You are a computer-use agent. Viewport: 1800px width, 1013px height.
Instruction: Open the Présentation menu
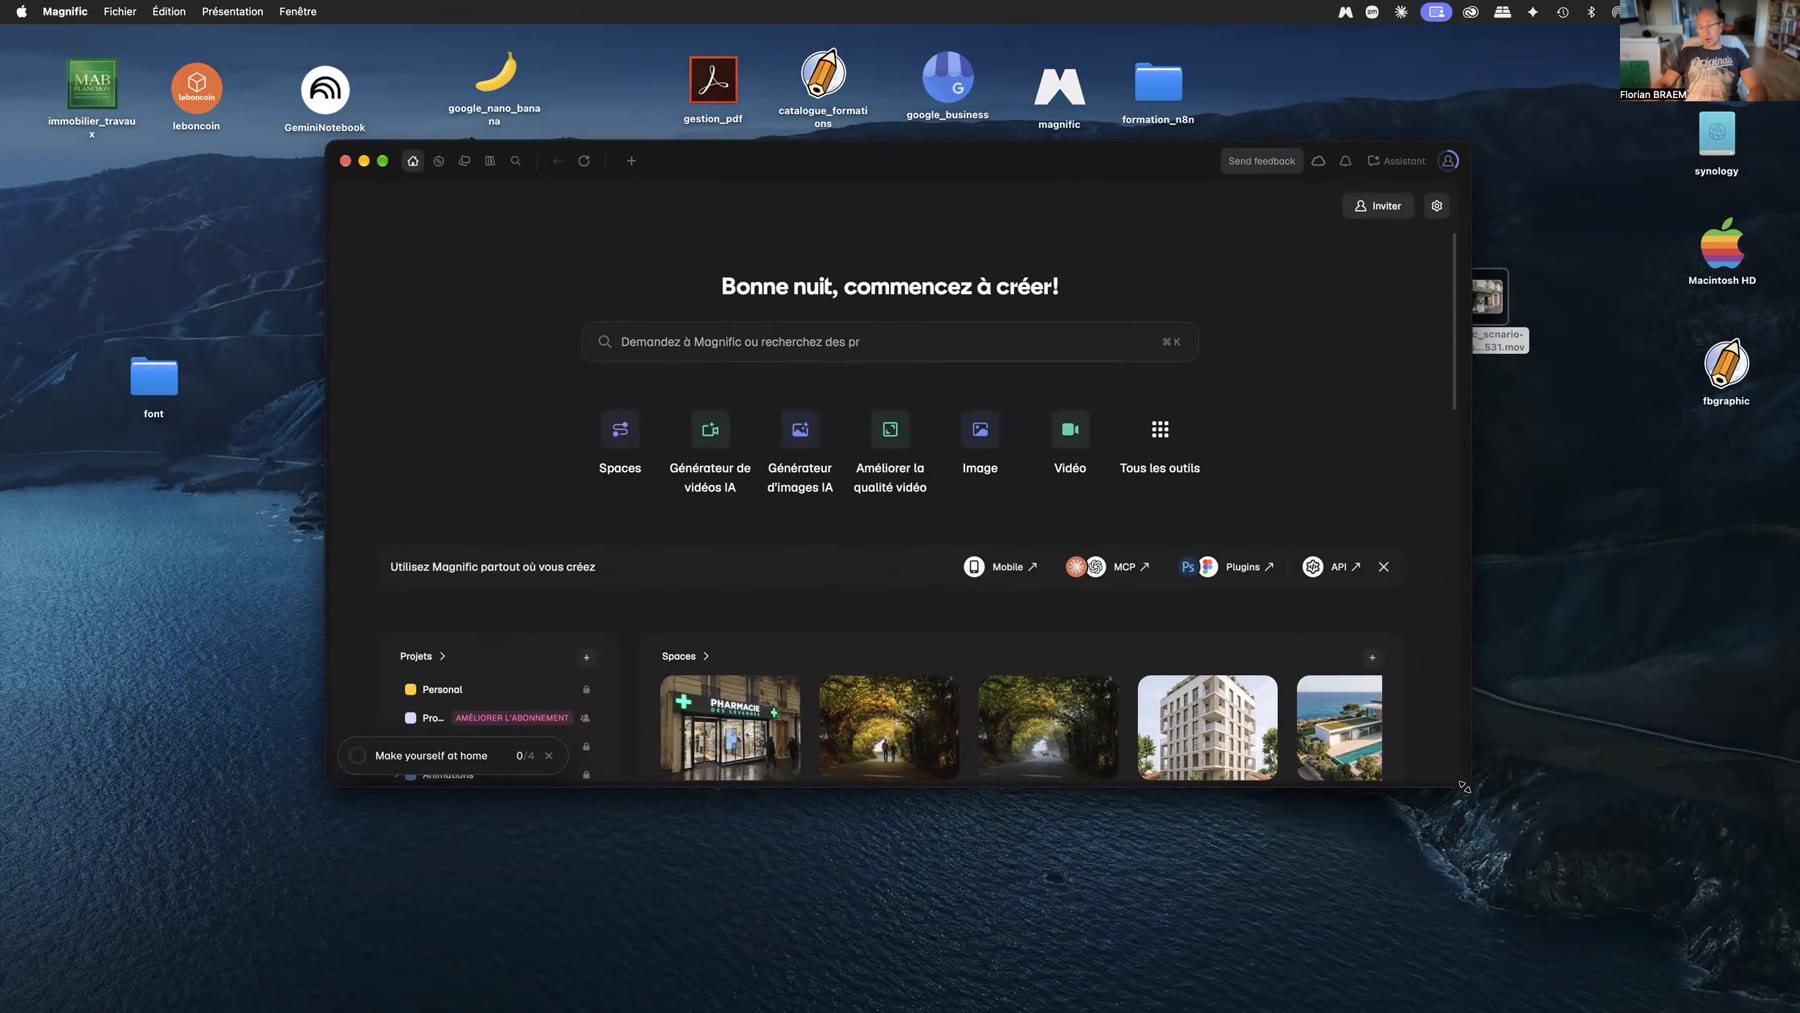[x=233, y=12]
